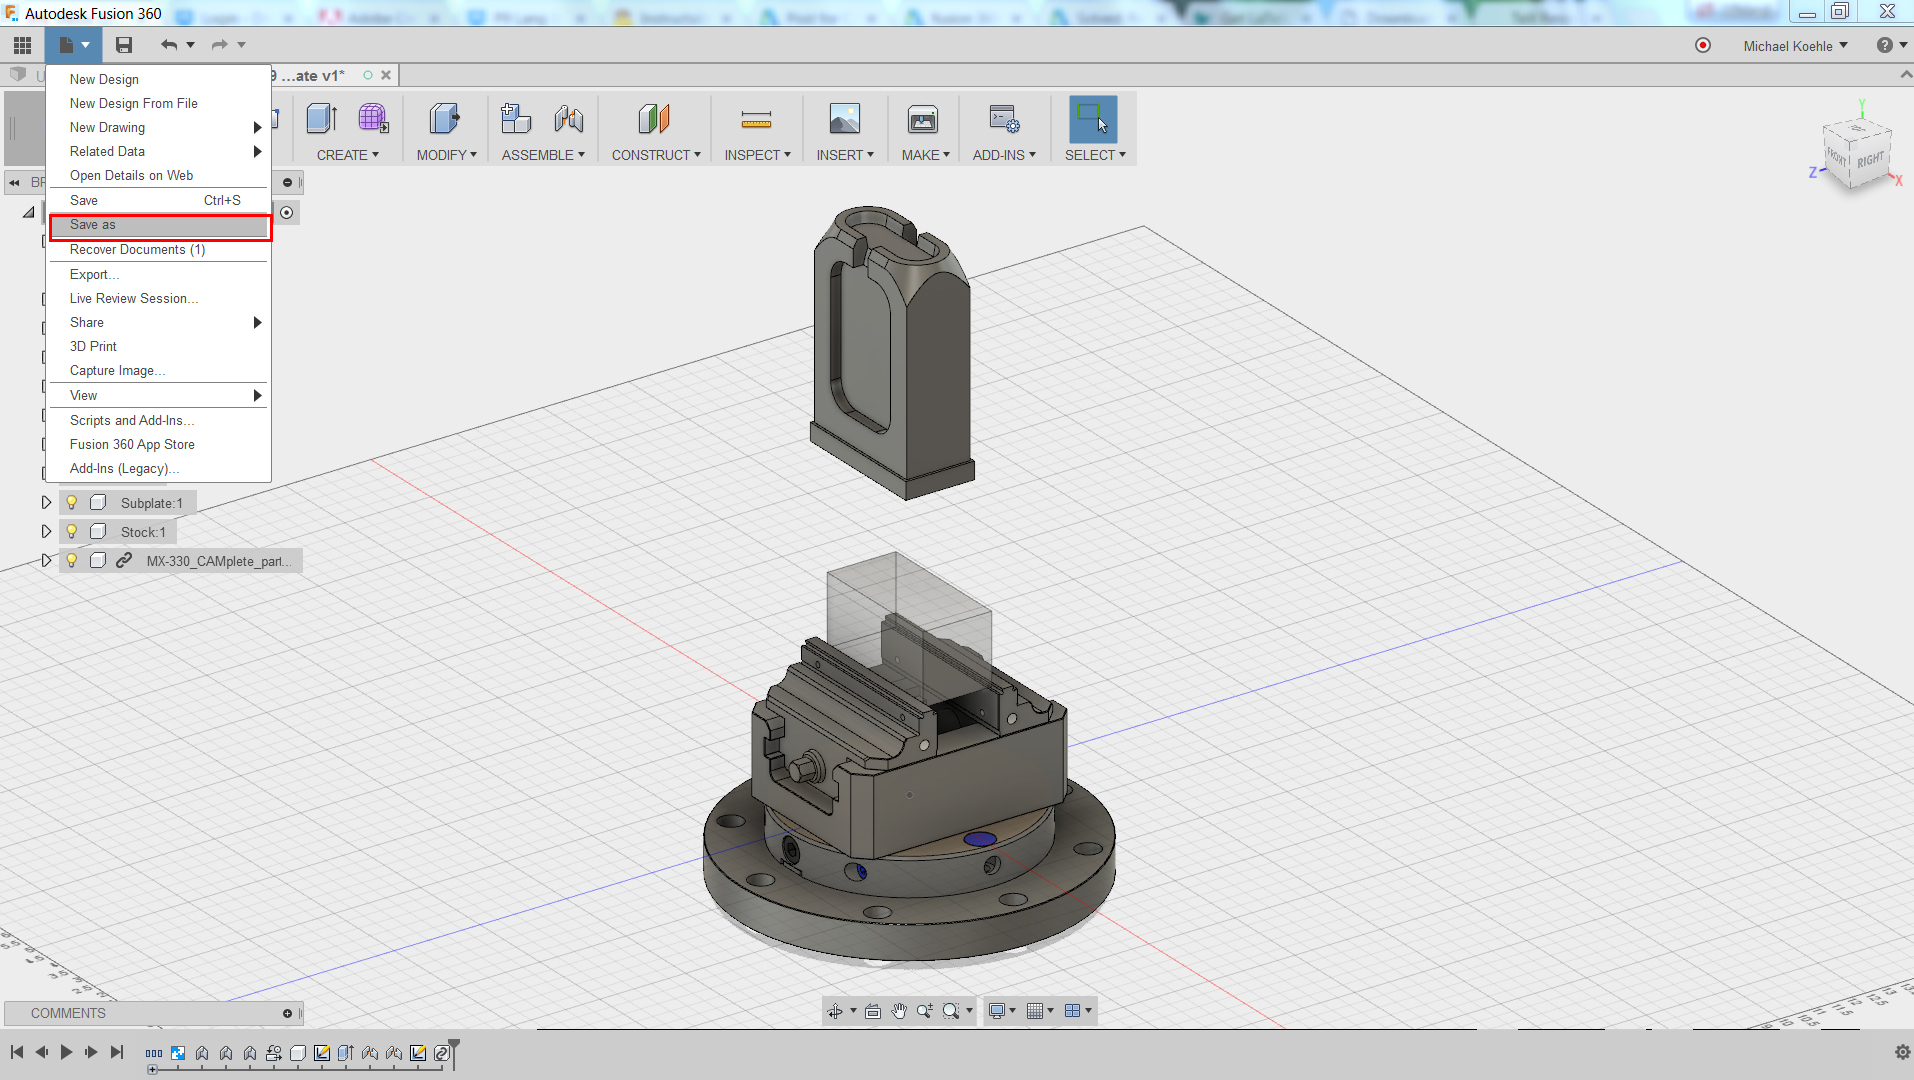1914x1080 pixels.
Task: Click the Save disk icon in toolbar
Action: tap(124, 45)
